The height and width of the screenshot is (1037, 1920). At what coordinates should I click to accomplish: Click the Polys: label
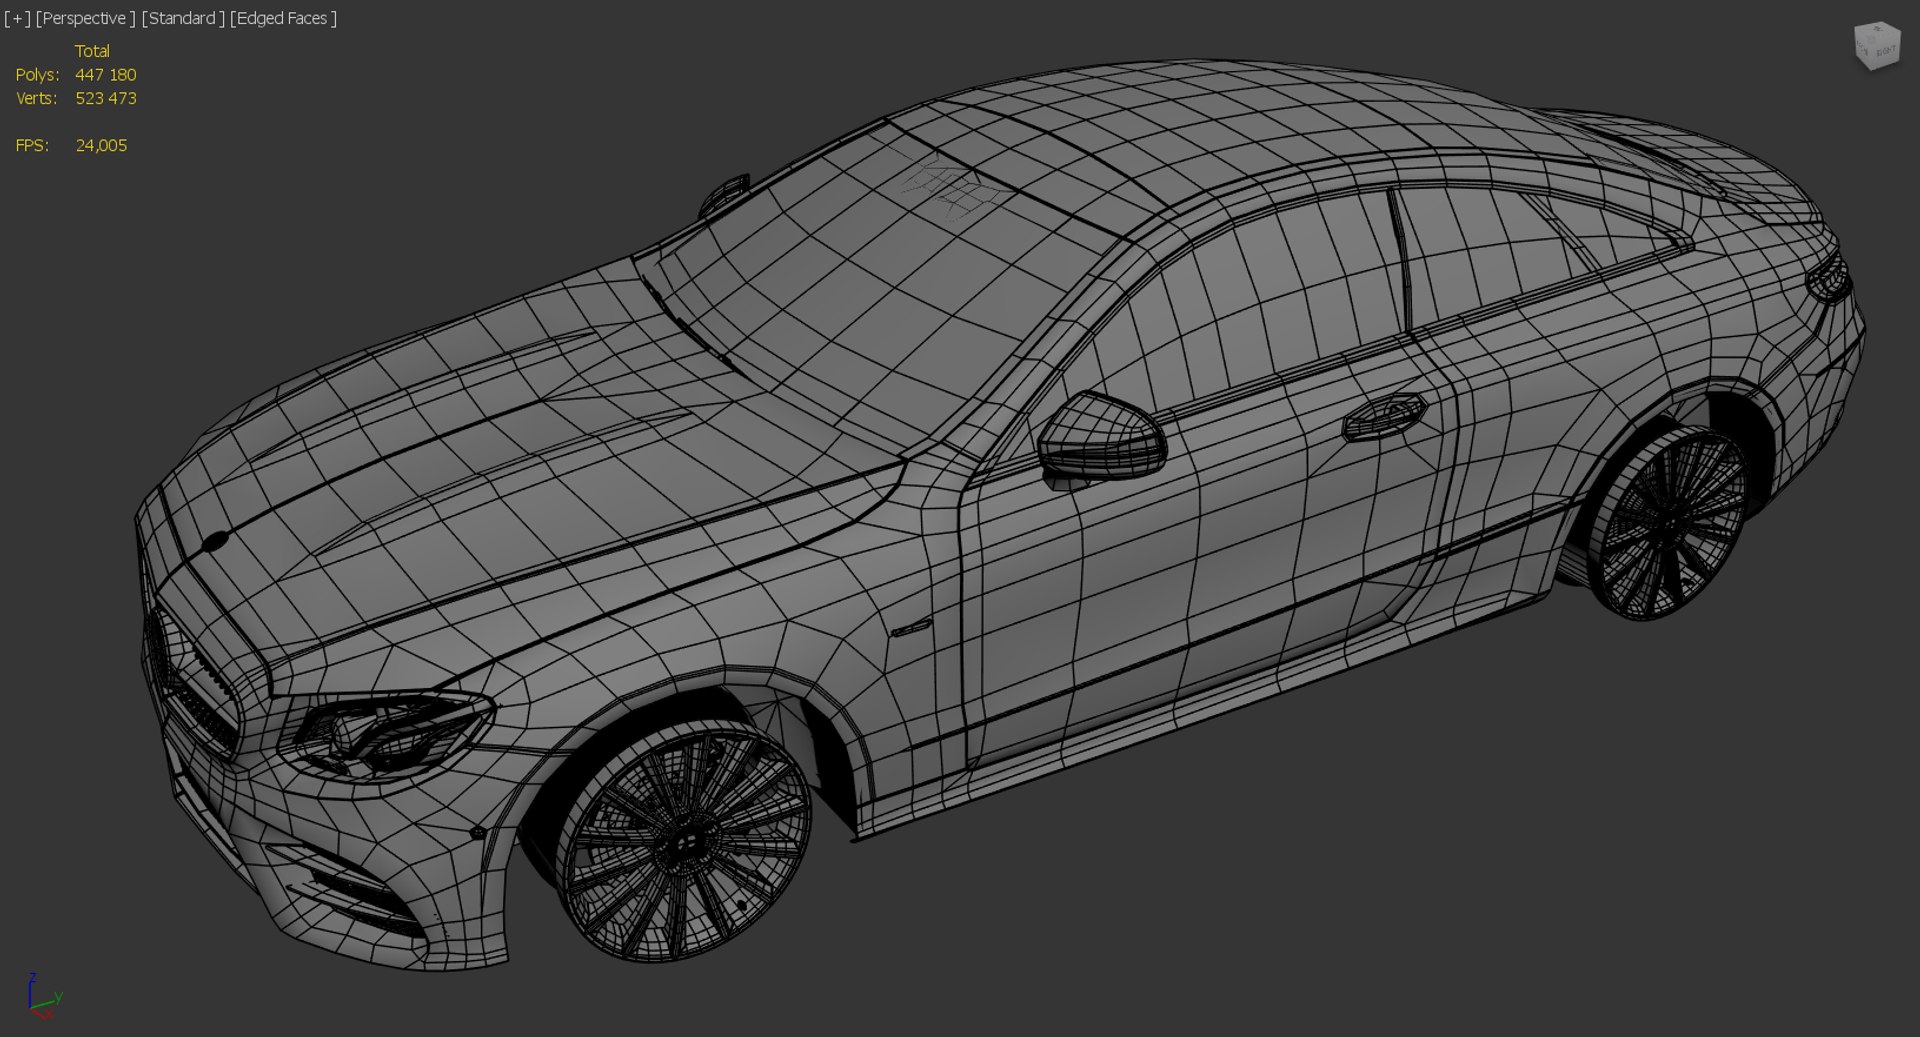coord(37,75)
